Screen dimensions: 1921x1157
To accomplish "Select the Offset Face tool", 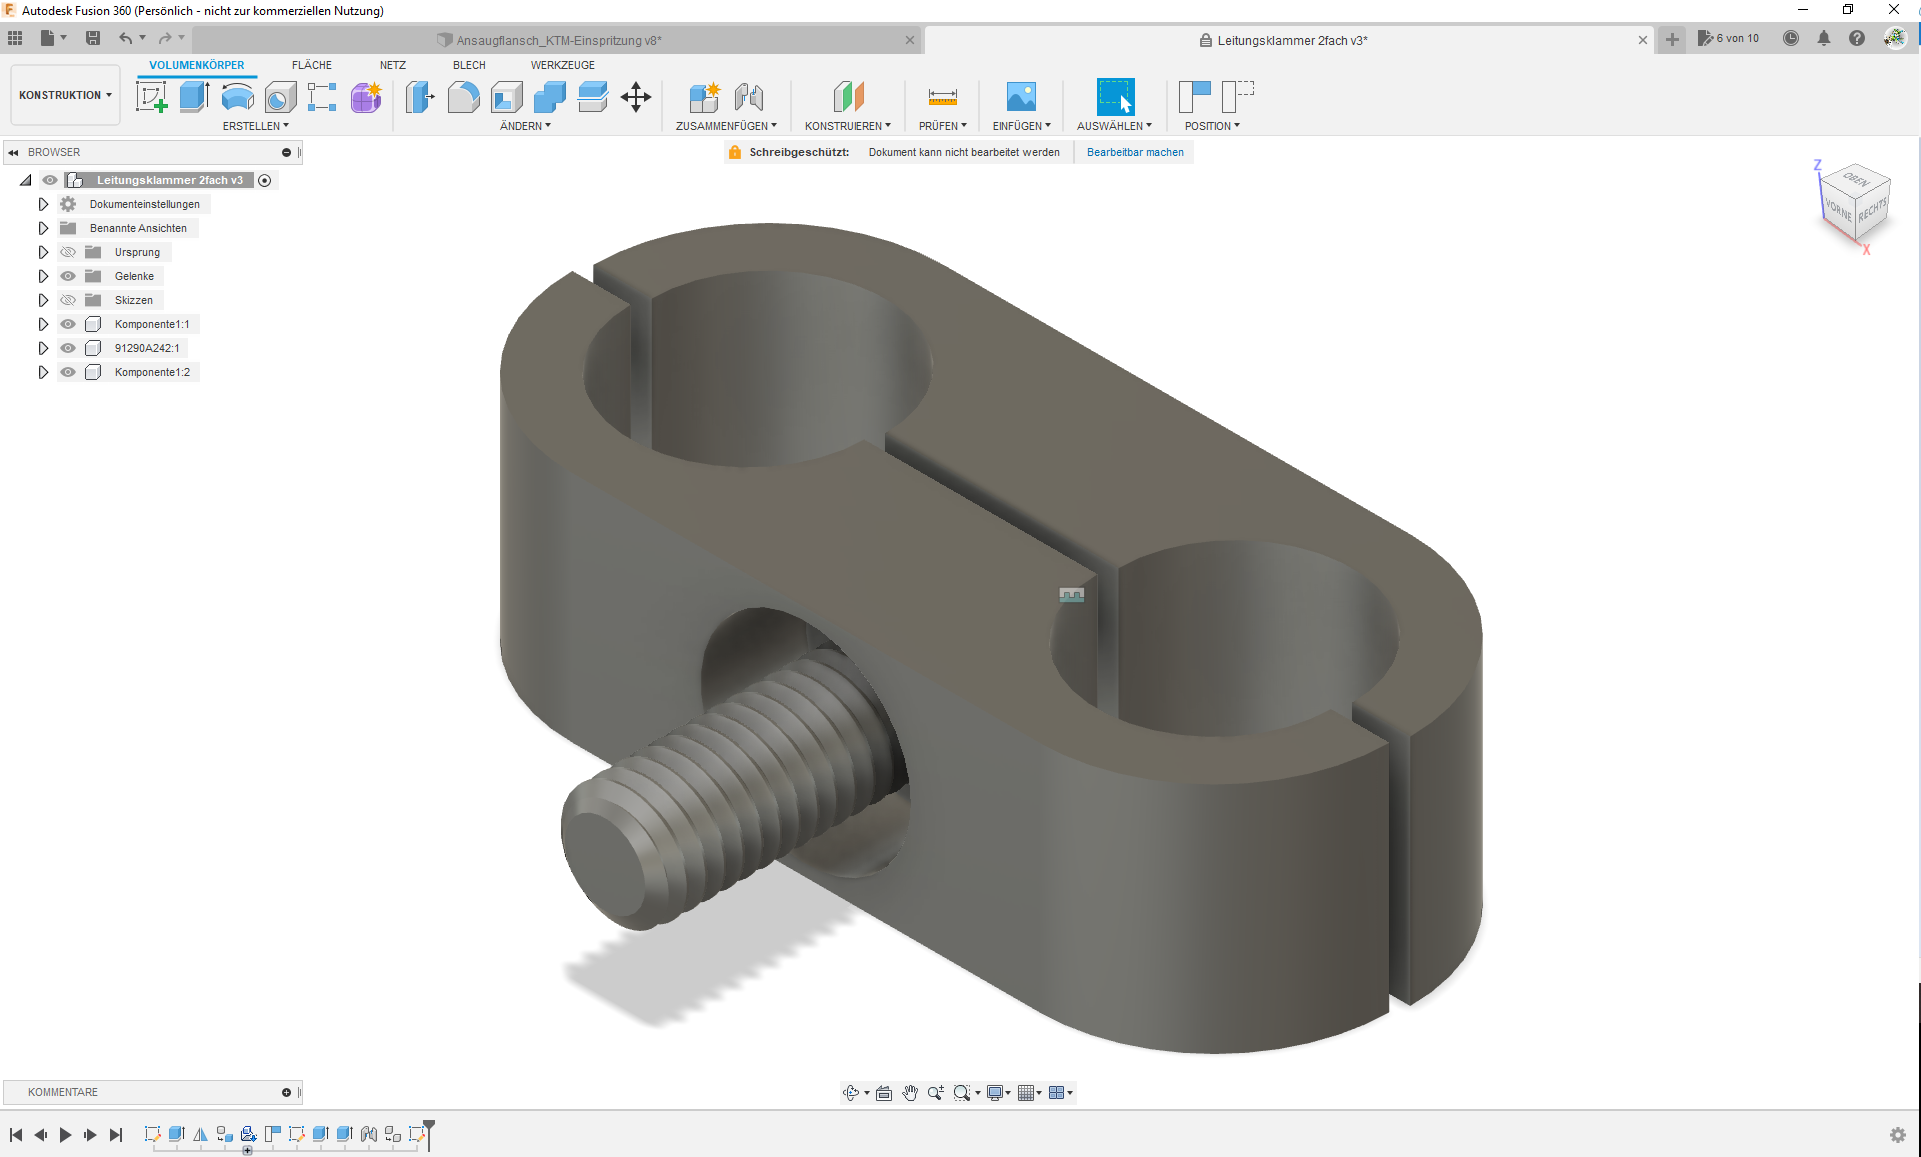I will 593,97.
